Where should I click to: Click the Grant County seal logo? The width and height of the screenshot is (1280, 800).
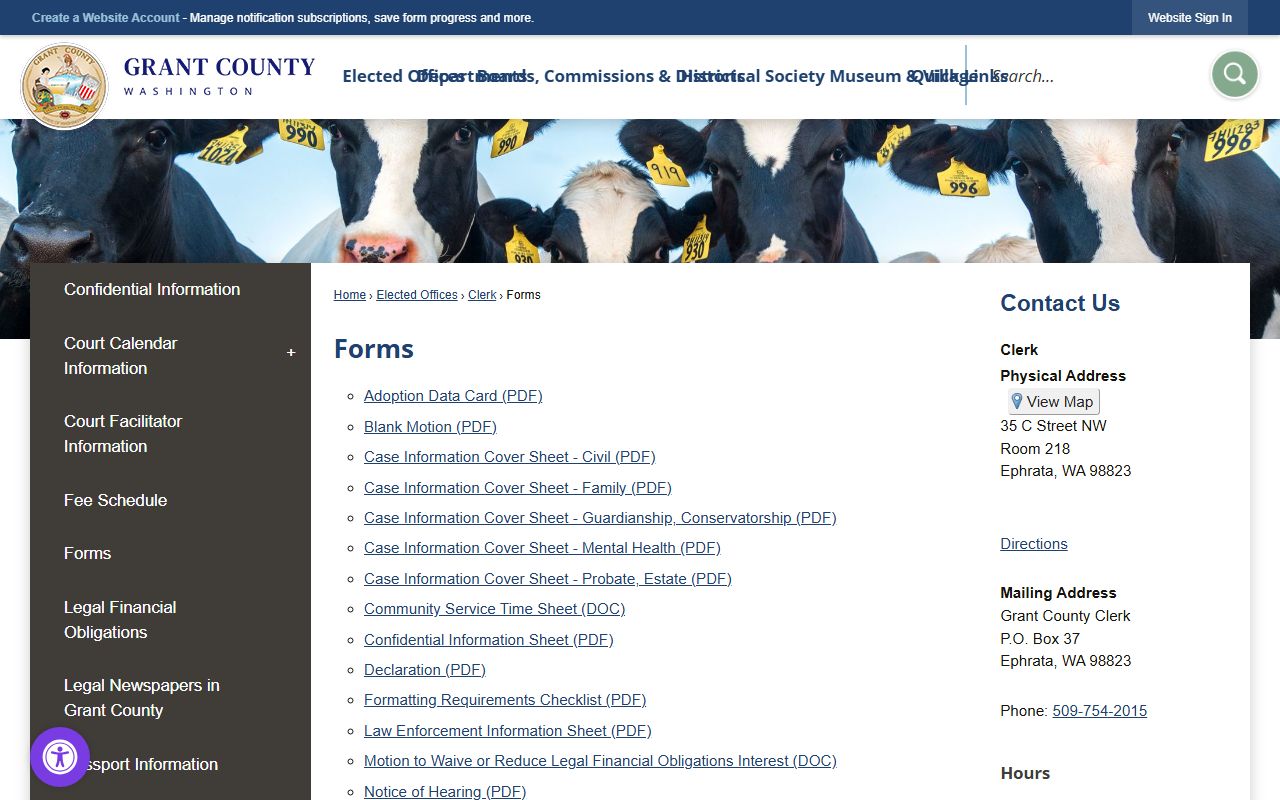point(64,86)
